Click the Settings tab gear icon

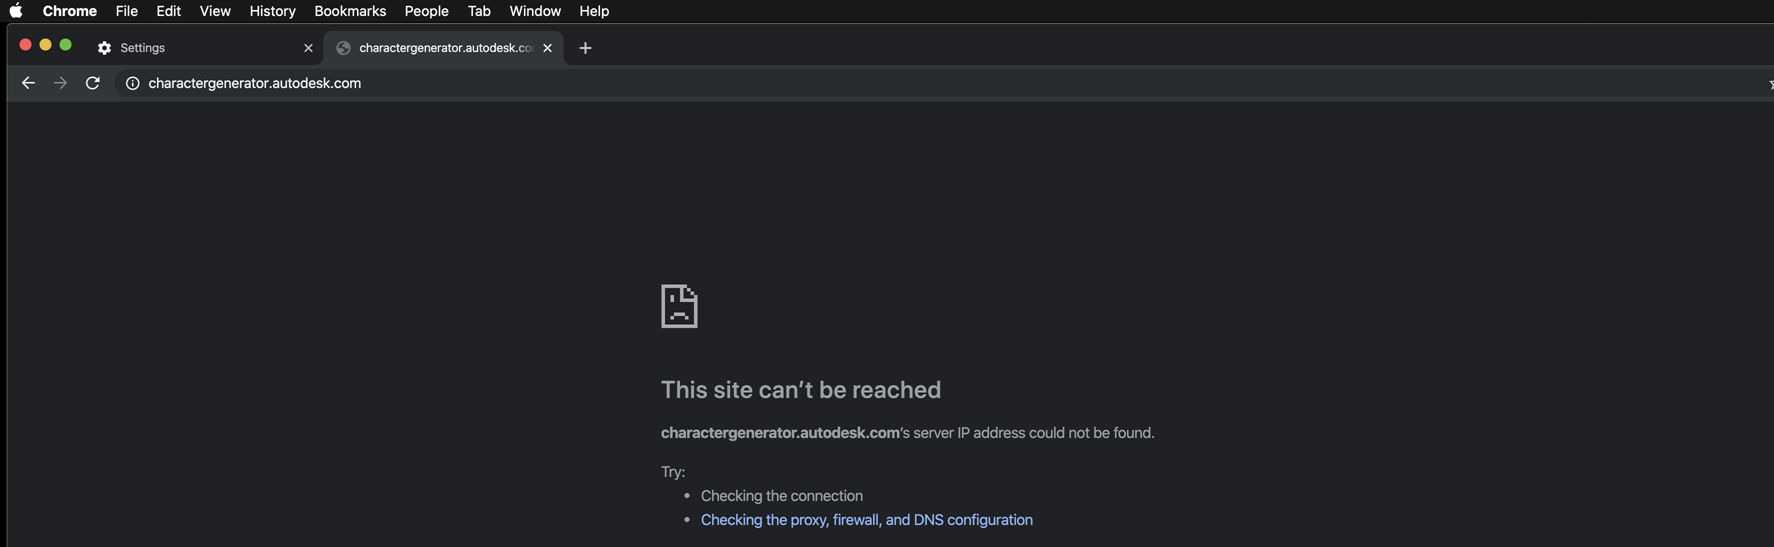click(x=104, y=48)
